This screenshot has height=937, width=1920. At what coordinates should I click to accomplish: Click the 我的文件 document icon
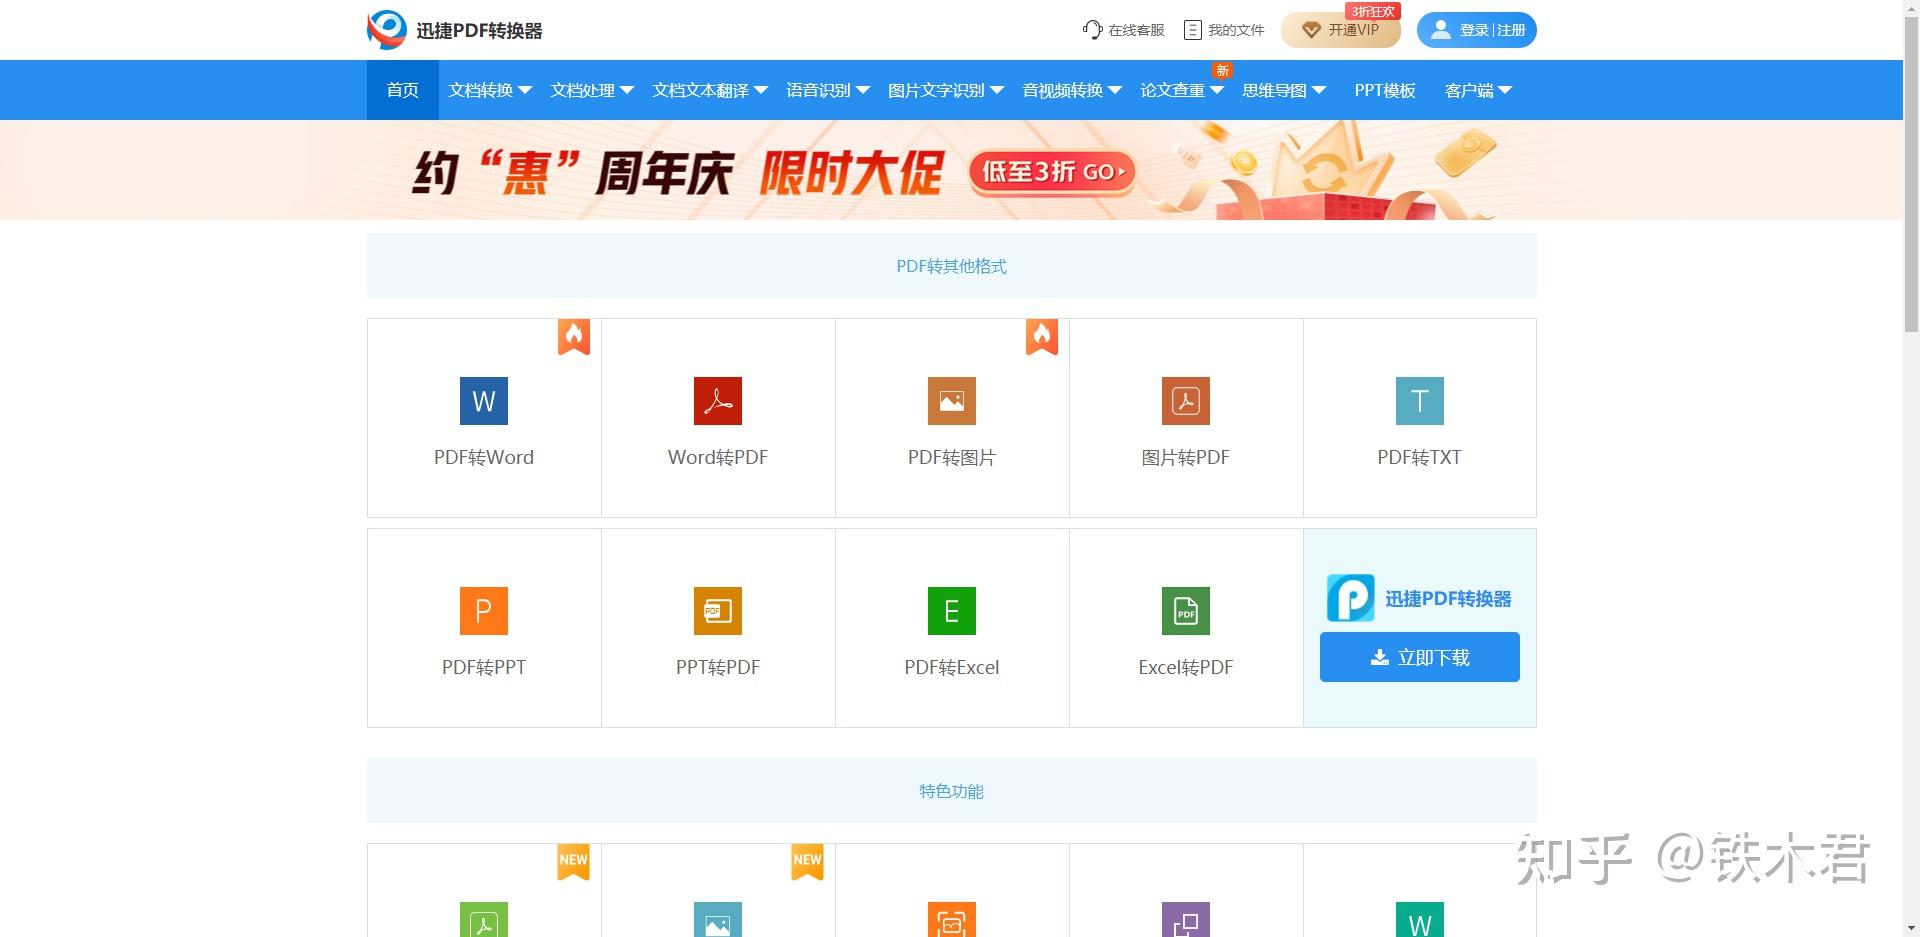pos(1192,30)
